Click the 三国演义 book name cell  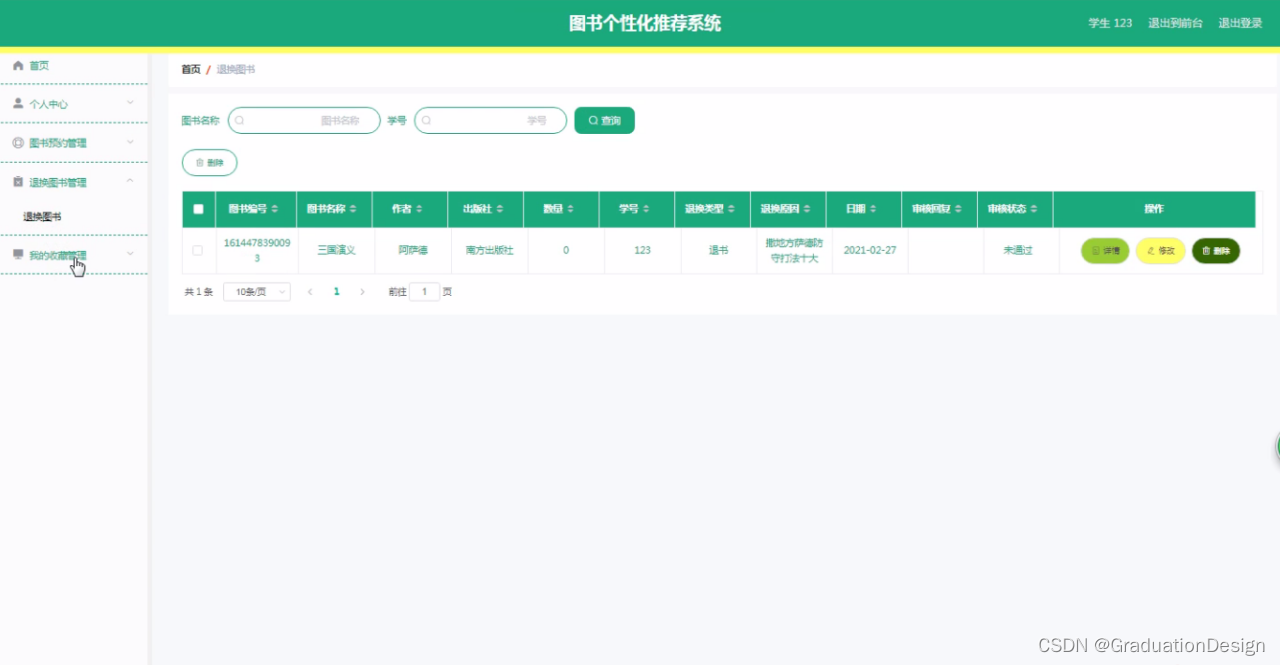pyautogui.click(x=336, y=250)
